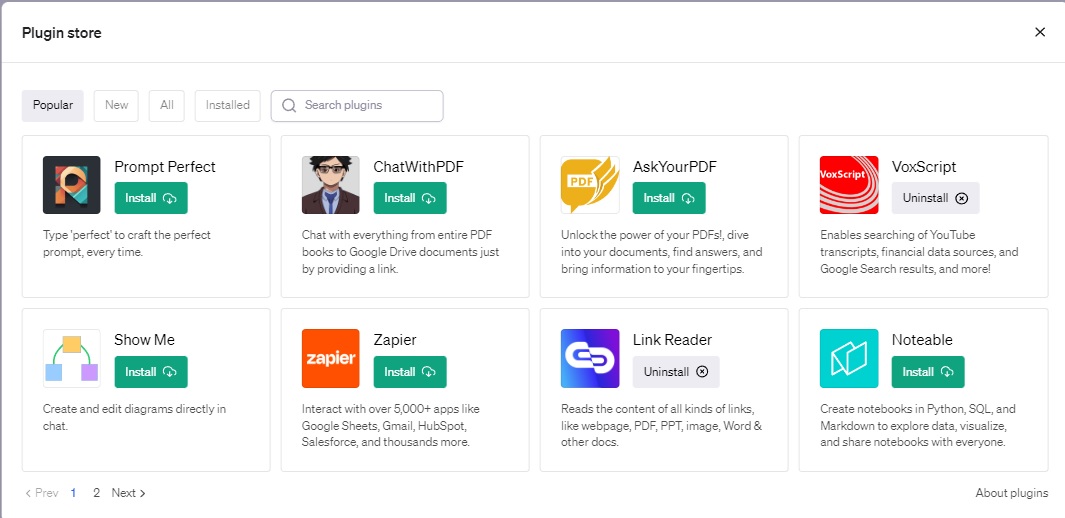Show All plugins tab

[x=166, y=105]
